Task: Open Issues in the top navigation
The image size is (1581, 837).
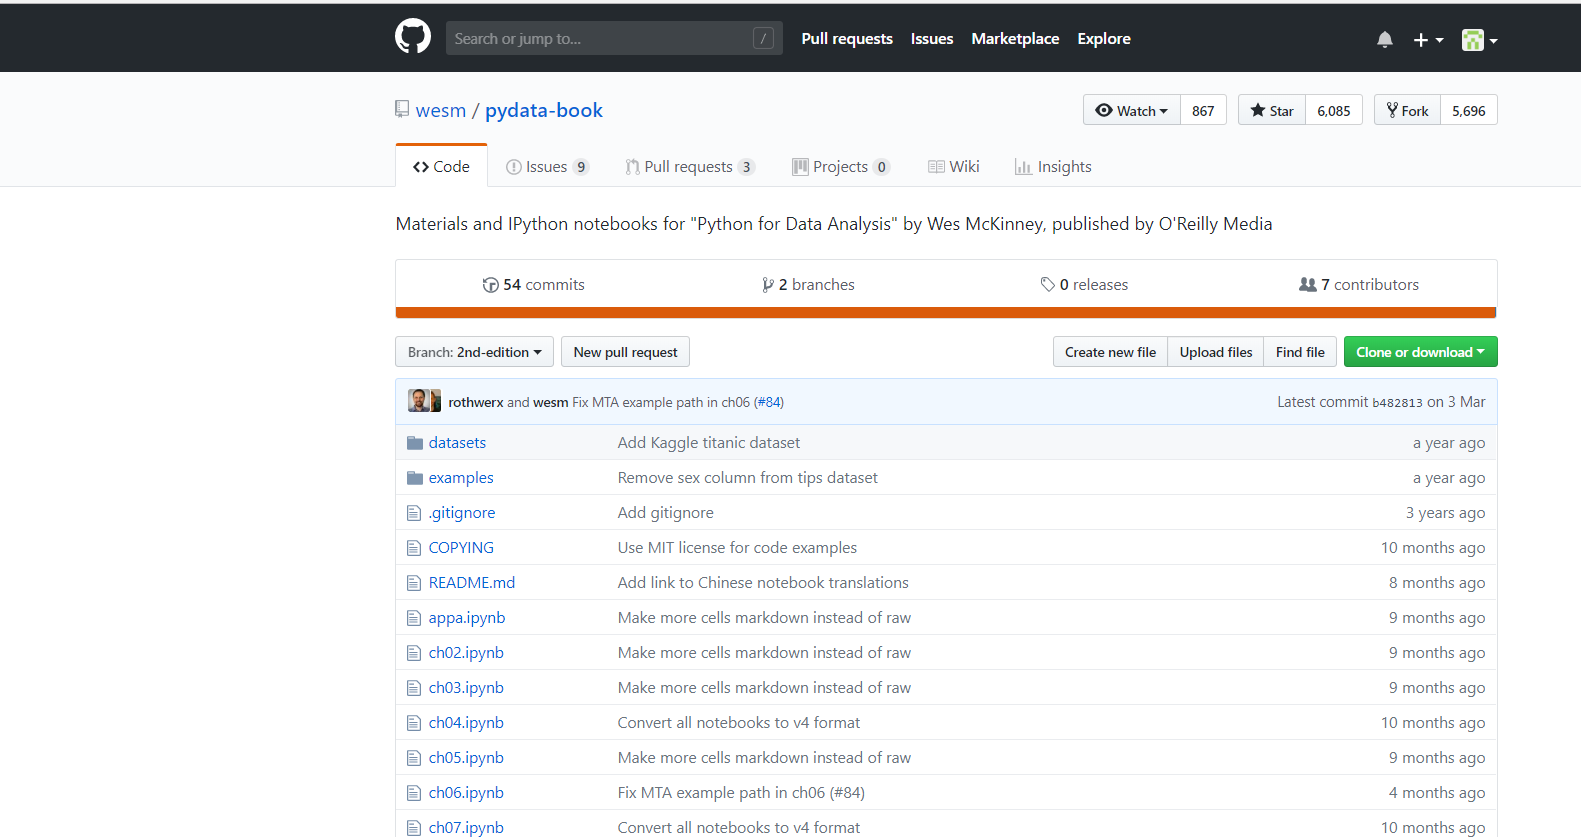Action: tap(932, 38)
